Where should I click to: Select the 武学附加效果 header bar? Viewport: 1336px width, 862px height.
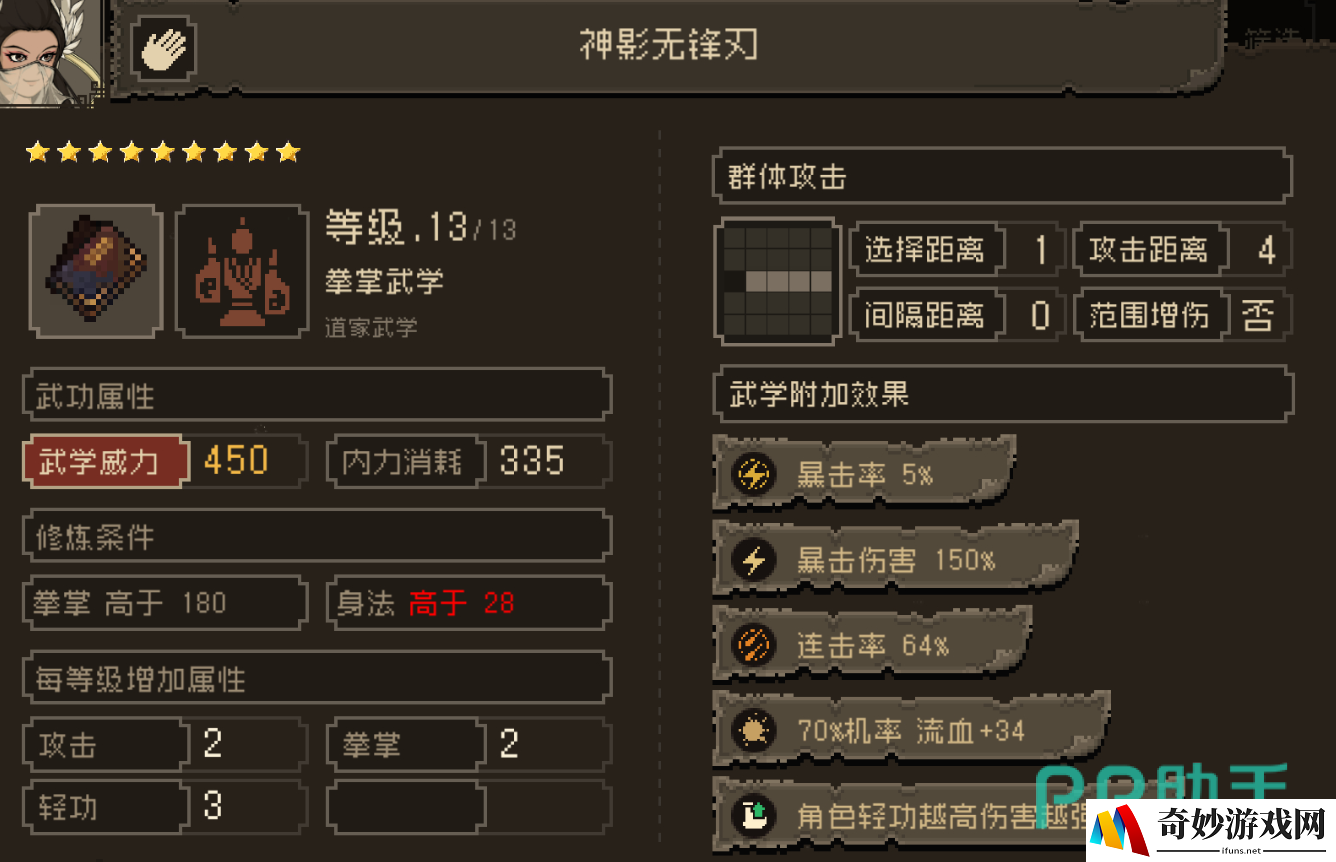coord(1002,394)
